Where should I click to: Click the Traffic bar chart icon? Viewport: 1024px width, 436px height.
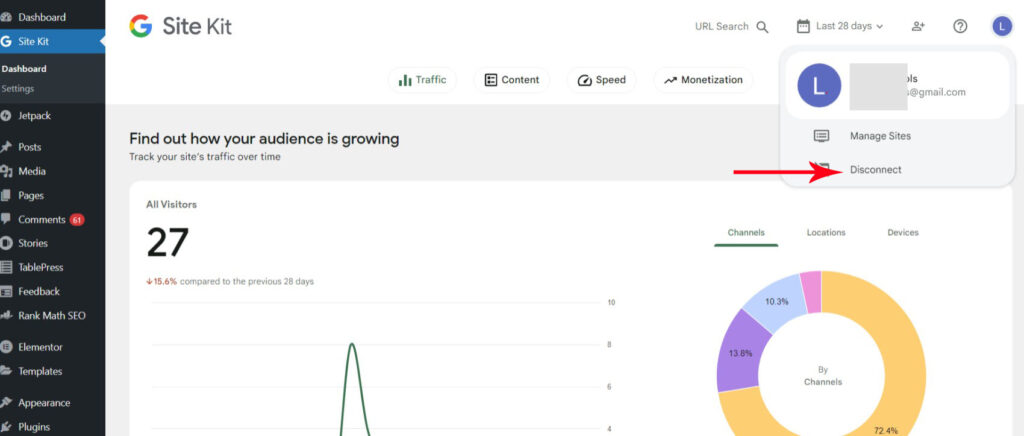click(x=405, y=80)
